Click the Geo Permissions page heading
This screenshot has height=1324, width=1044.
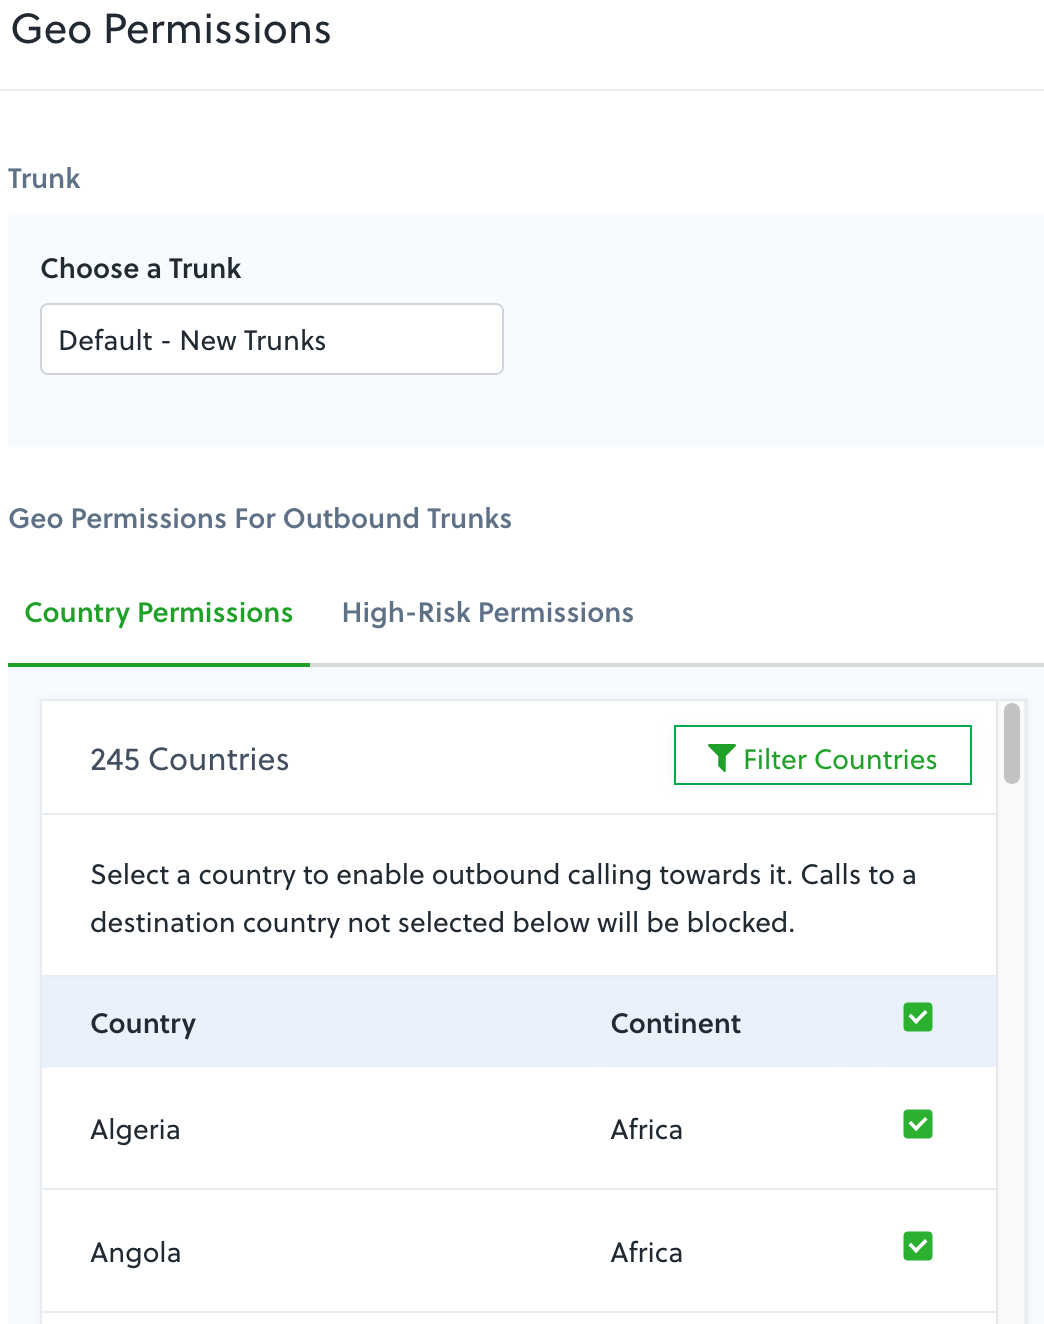pyautogui.click(x=171, y=30)
